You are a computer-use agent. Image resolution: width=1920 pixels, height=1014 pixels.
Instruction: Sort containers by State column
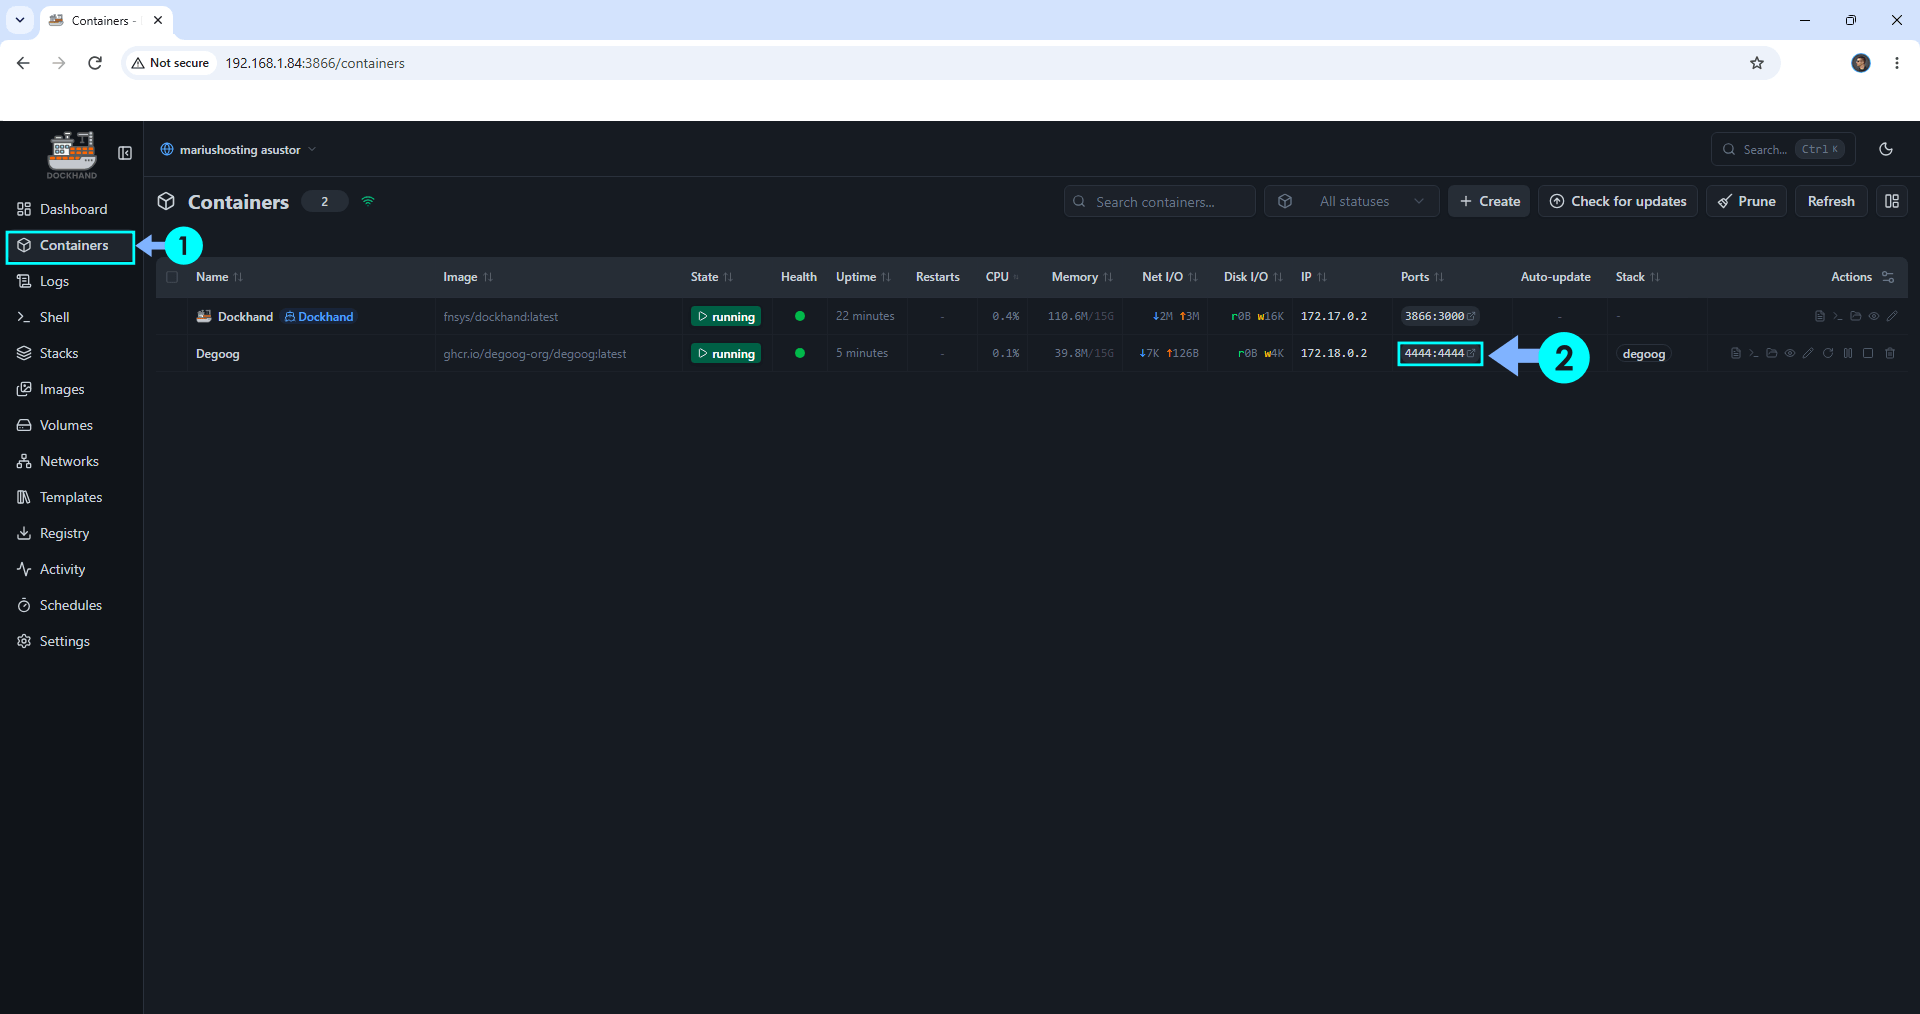712,277
